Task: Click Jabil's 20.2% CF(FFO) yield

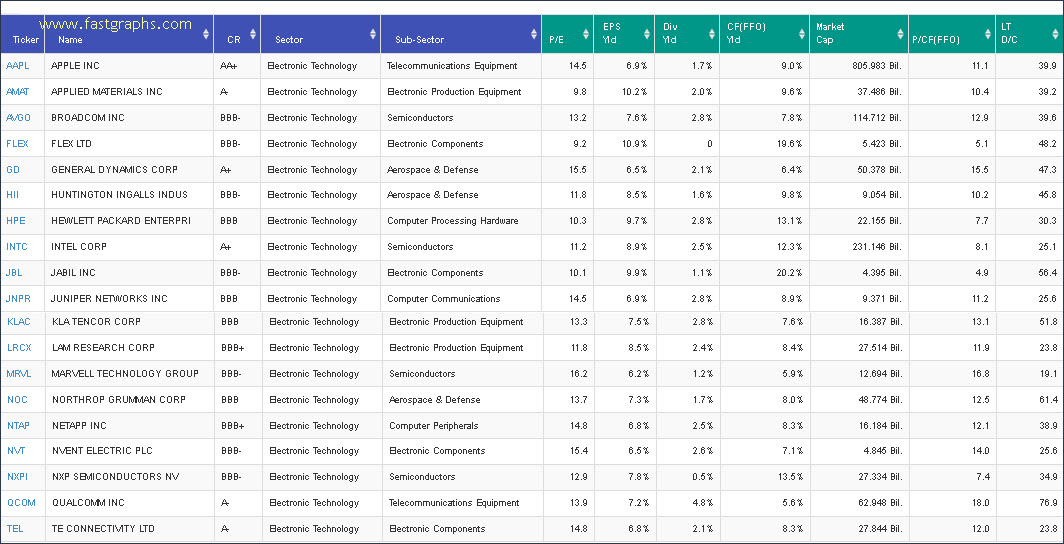Action: pyautogui.click(x=791, y=273)
